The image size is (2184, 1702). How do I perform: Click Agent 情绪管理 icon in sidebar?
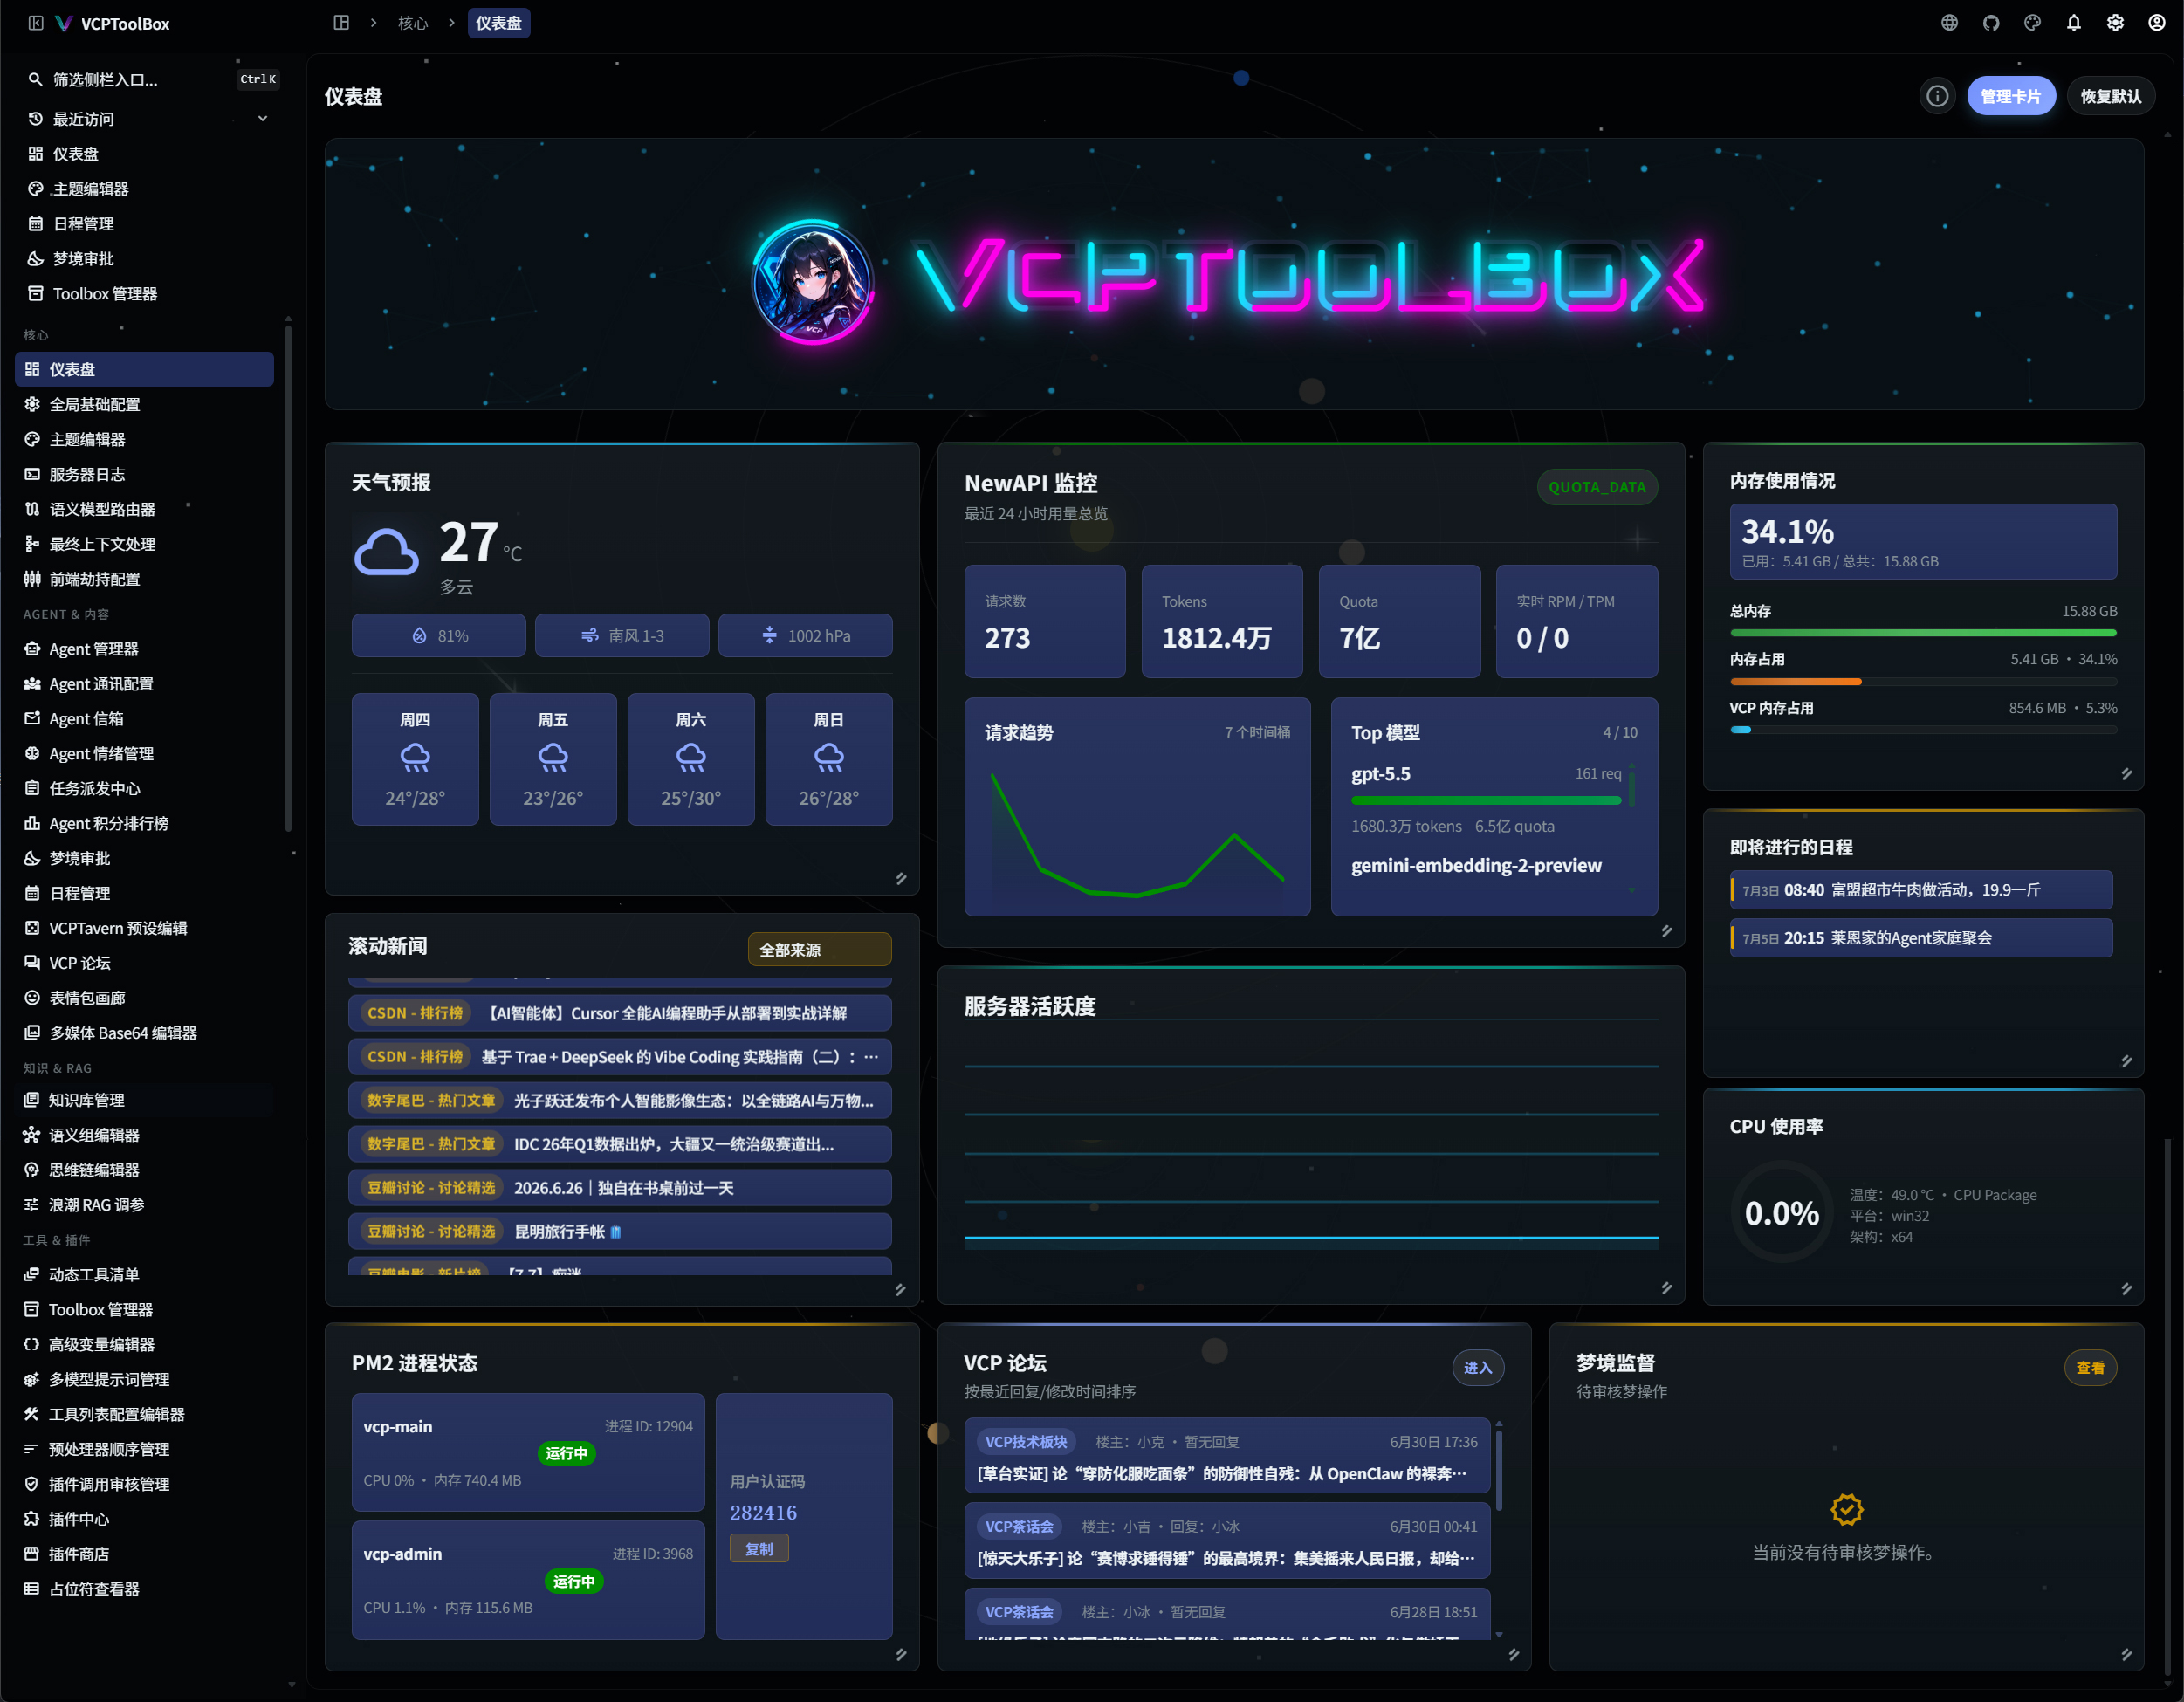(x=32, y=753)
